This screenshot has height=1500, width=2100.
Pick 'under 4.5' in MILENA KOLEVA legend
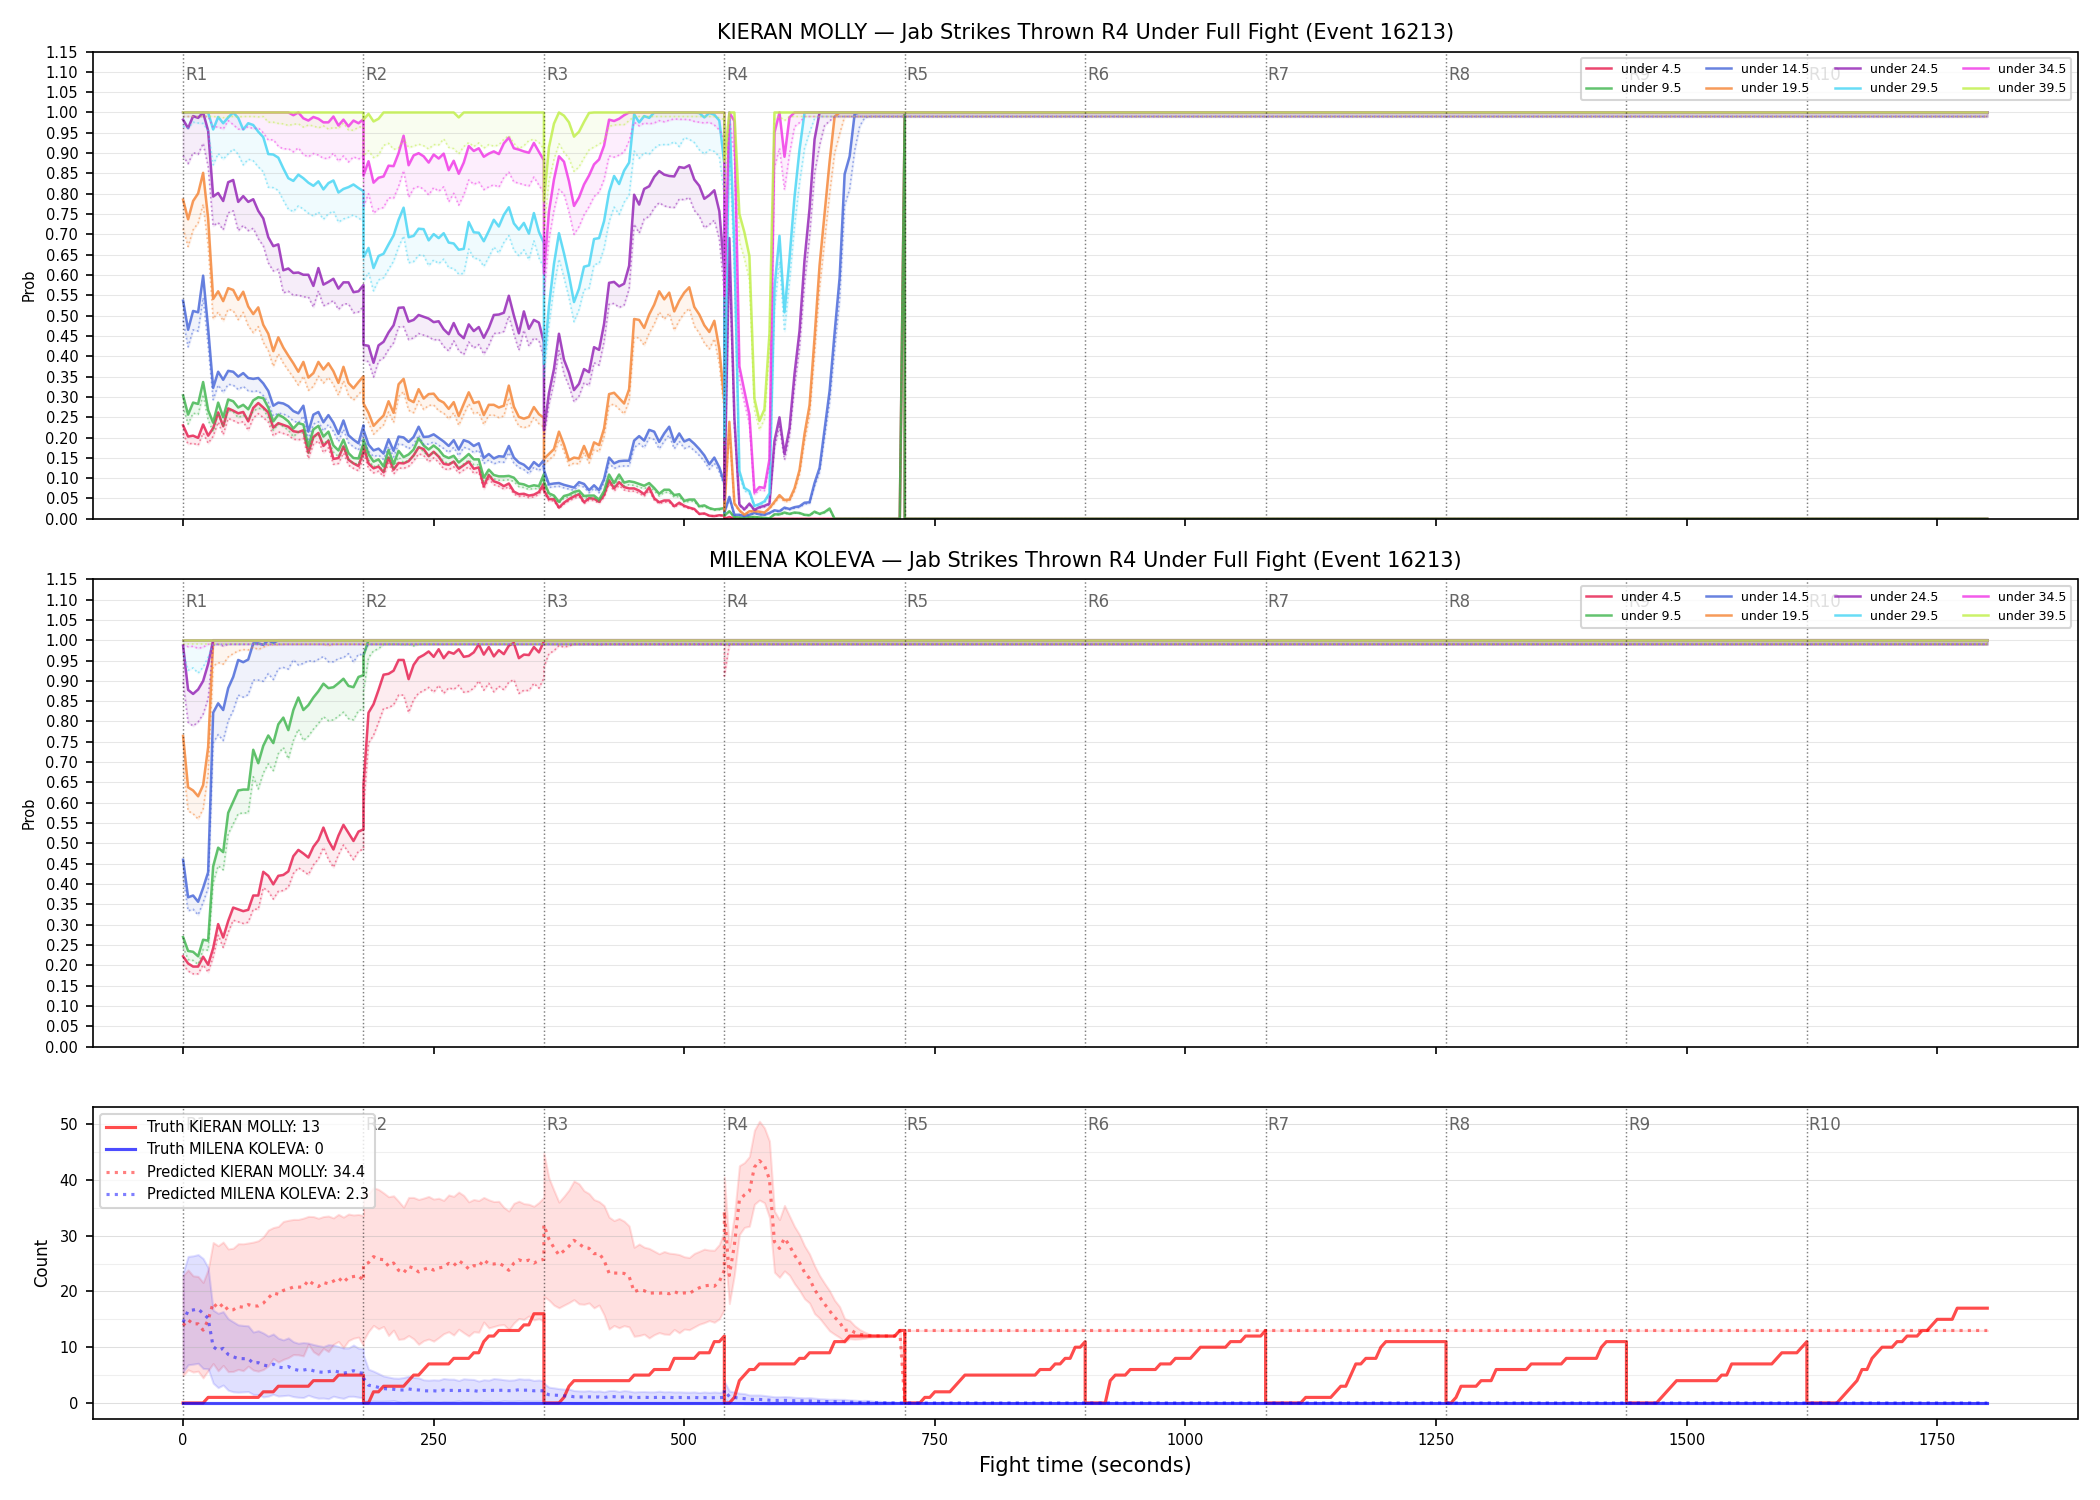coord(1634,597)
